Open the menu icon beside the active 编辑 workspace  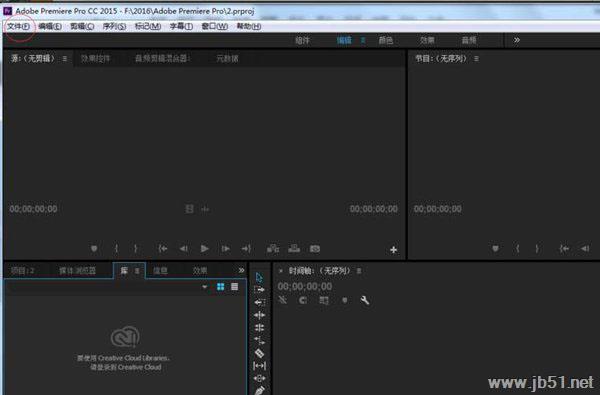(x=363, y=40)
